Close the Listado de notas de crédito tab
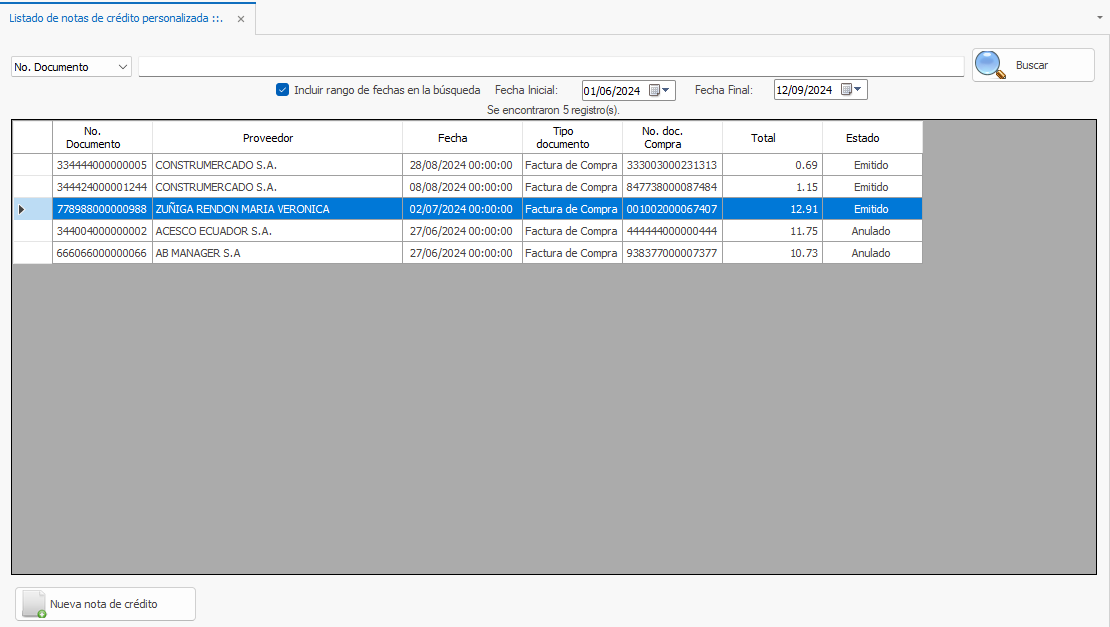 click(241, 19)
